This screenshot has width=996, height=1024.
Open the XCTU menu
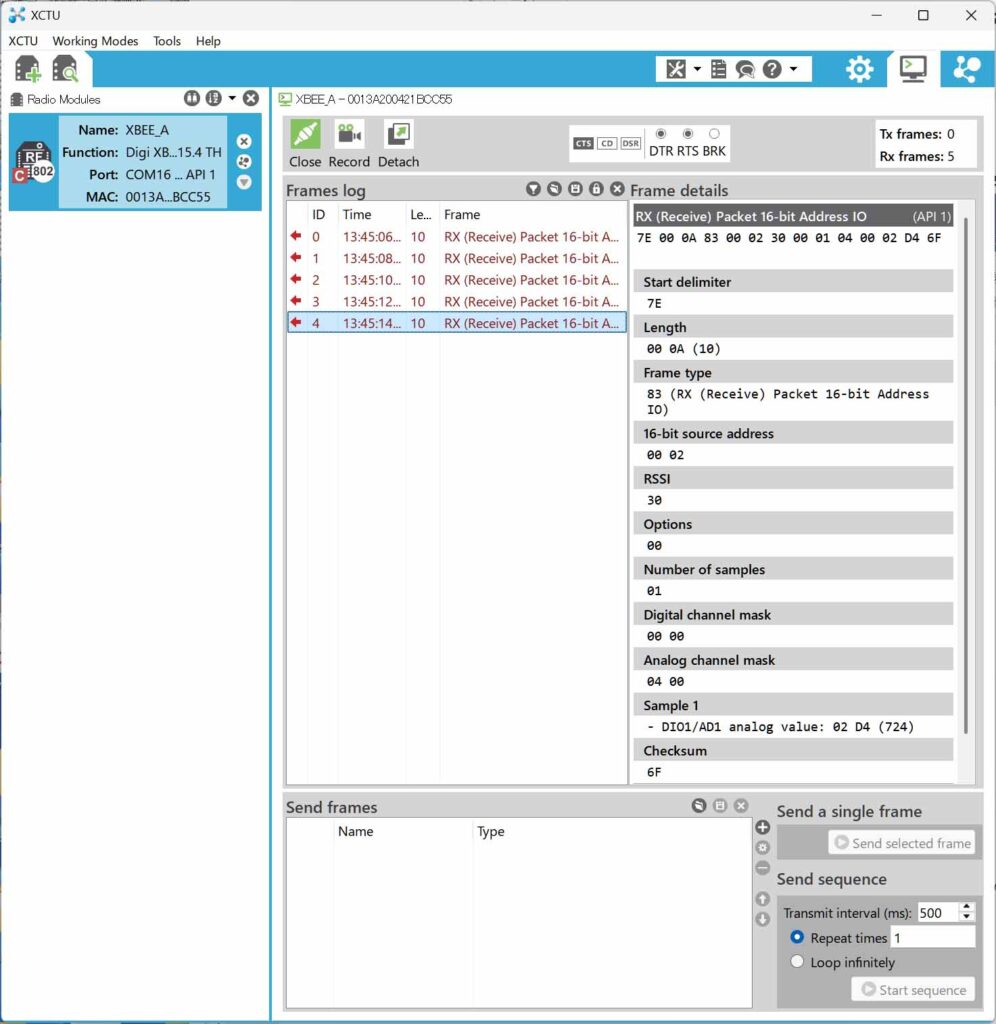[23, 40]
